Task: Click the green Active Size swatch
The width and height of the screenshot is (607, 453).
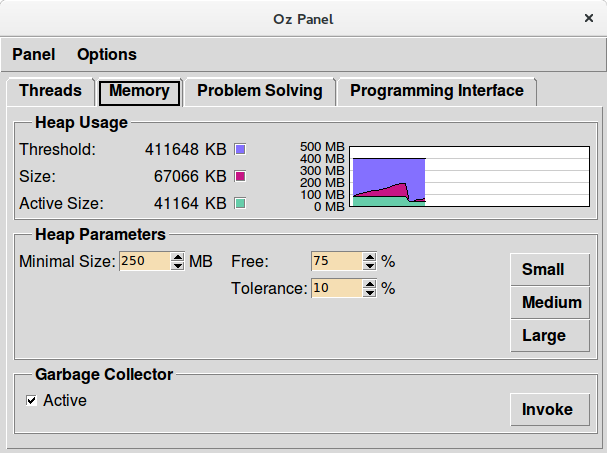Action: pyautogui.click(x=240, y=204)
